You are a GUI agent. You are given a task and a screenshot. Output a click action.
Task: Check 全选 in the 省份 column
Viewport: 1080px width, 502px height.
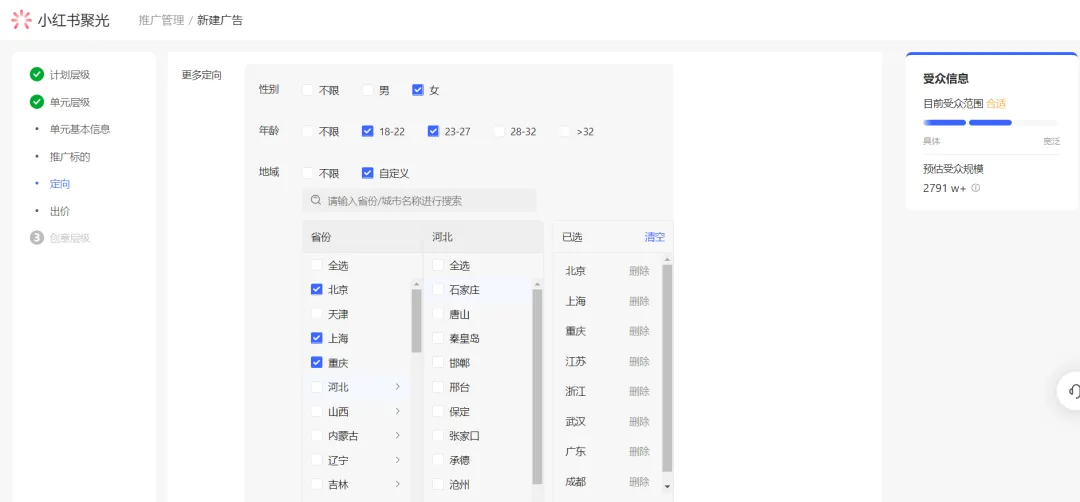[317, 265]
